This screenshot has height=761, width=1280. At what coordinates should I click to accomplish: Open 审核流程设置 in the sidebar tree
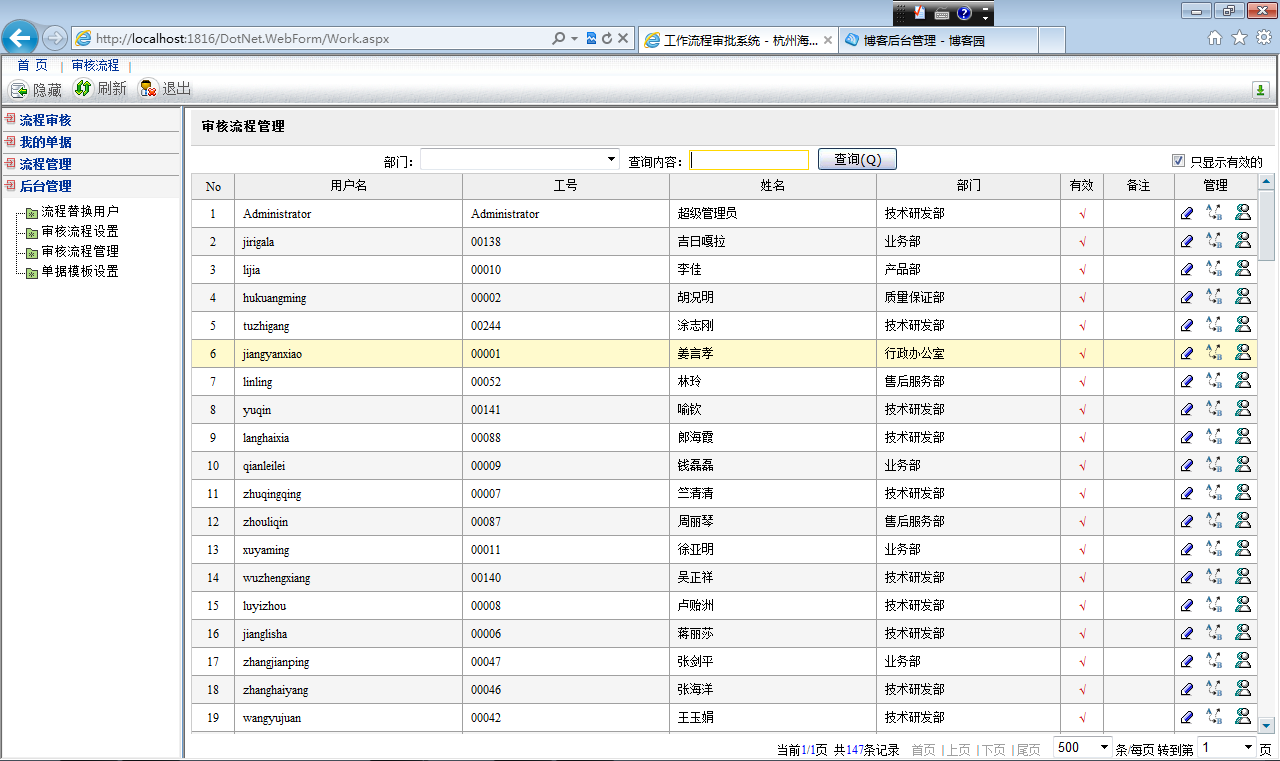(80, 231)
